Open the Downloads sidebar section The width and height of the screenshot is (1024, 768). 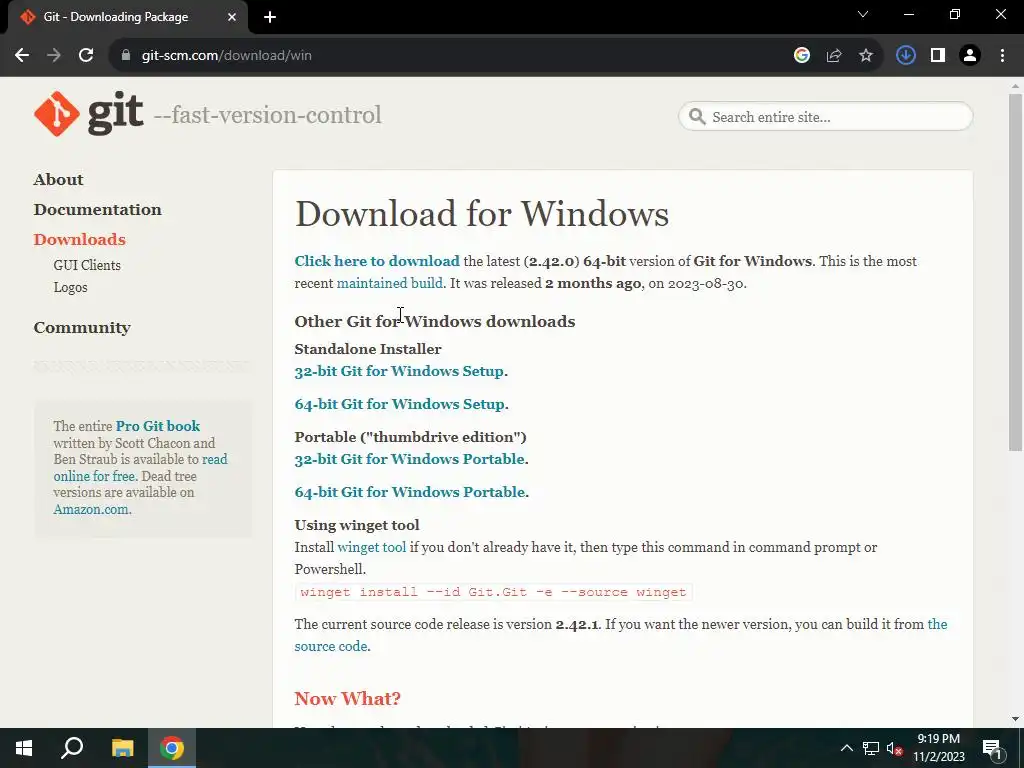click(x=80, y=240)
